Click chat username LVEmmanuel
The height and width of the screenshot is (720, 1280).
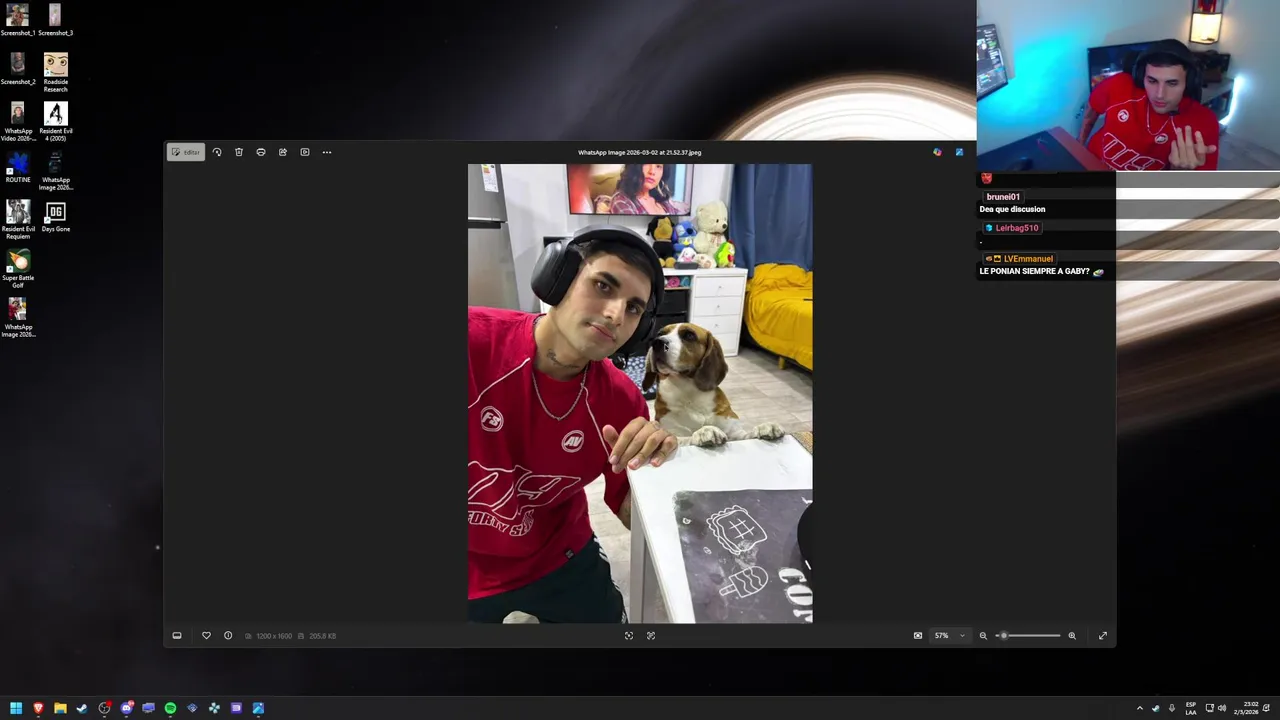(1028, 259)
